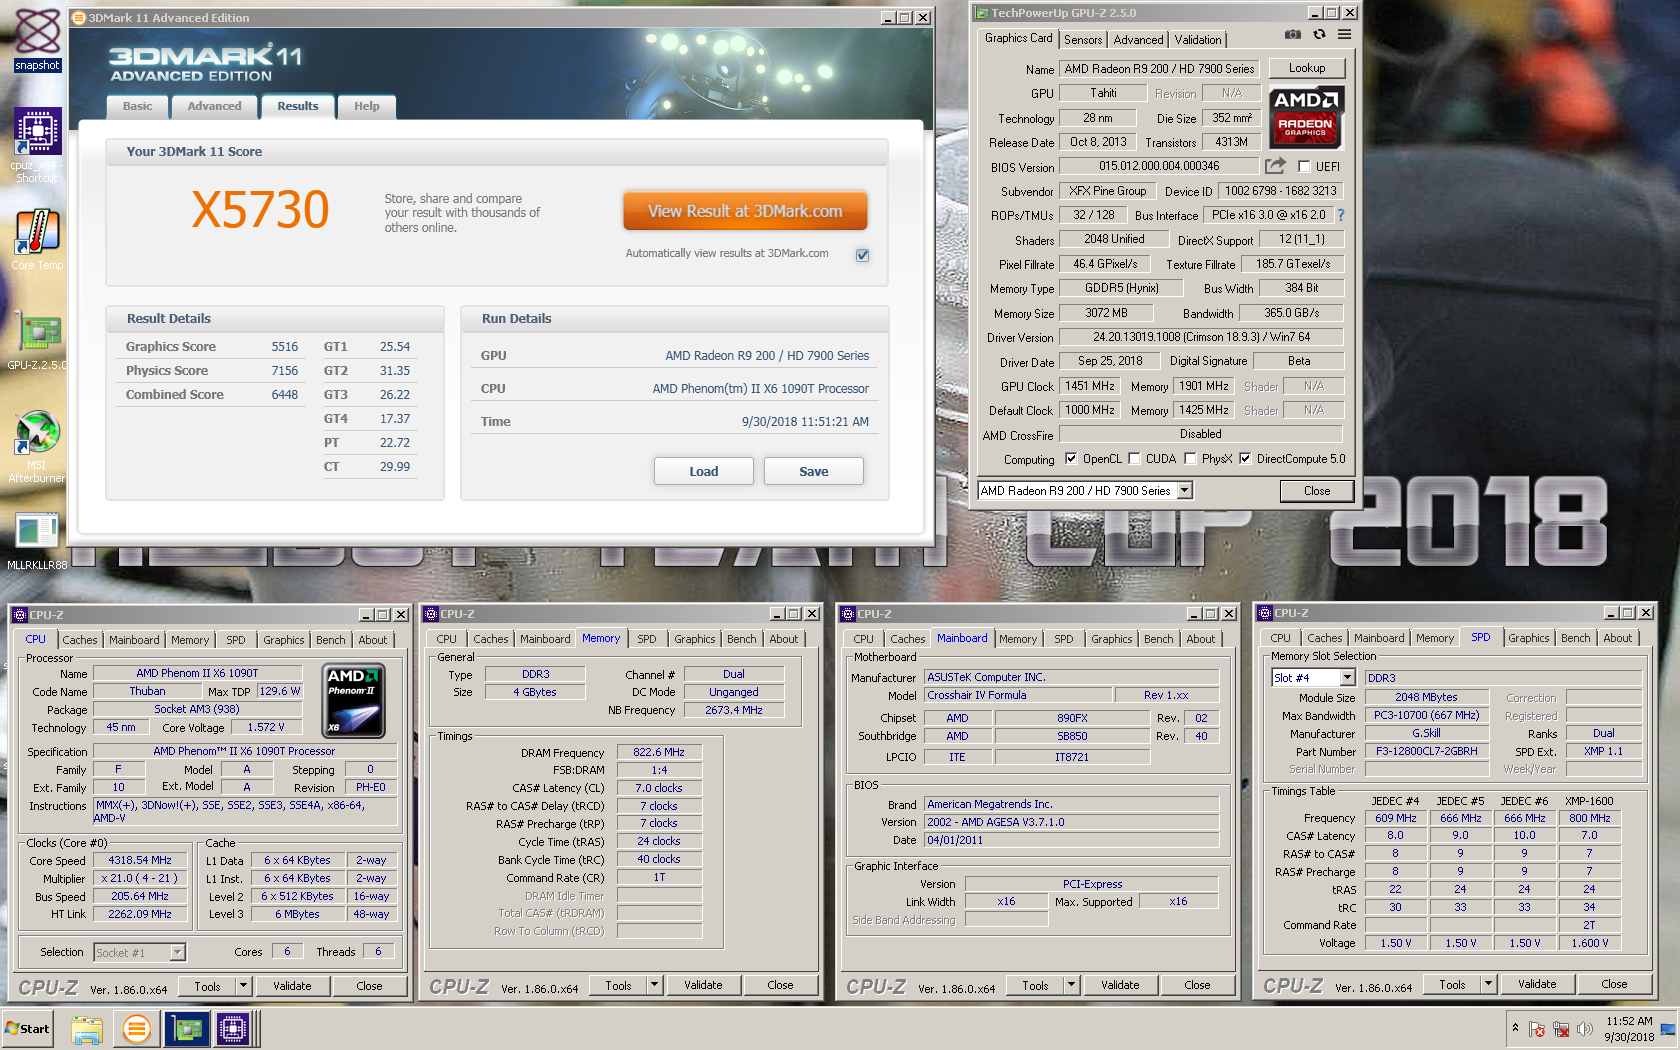Open Advanced tab in GPU-Z

click(x=1138, y=40)
